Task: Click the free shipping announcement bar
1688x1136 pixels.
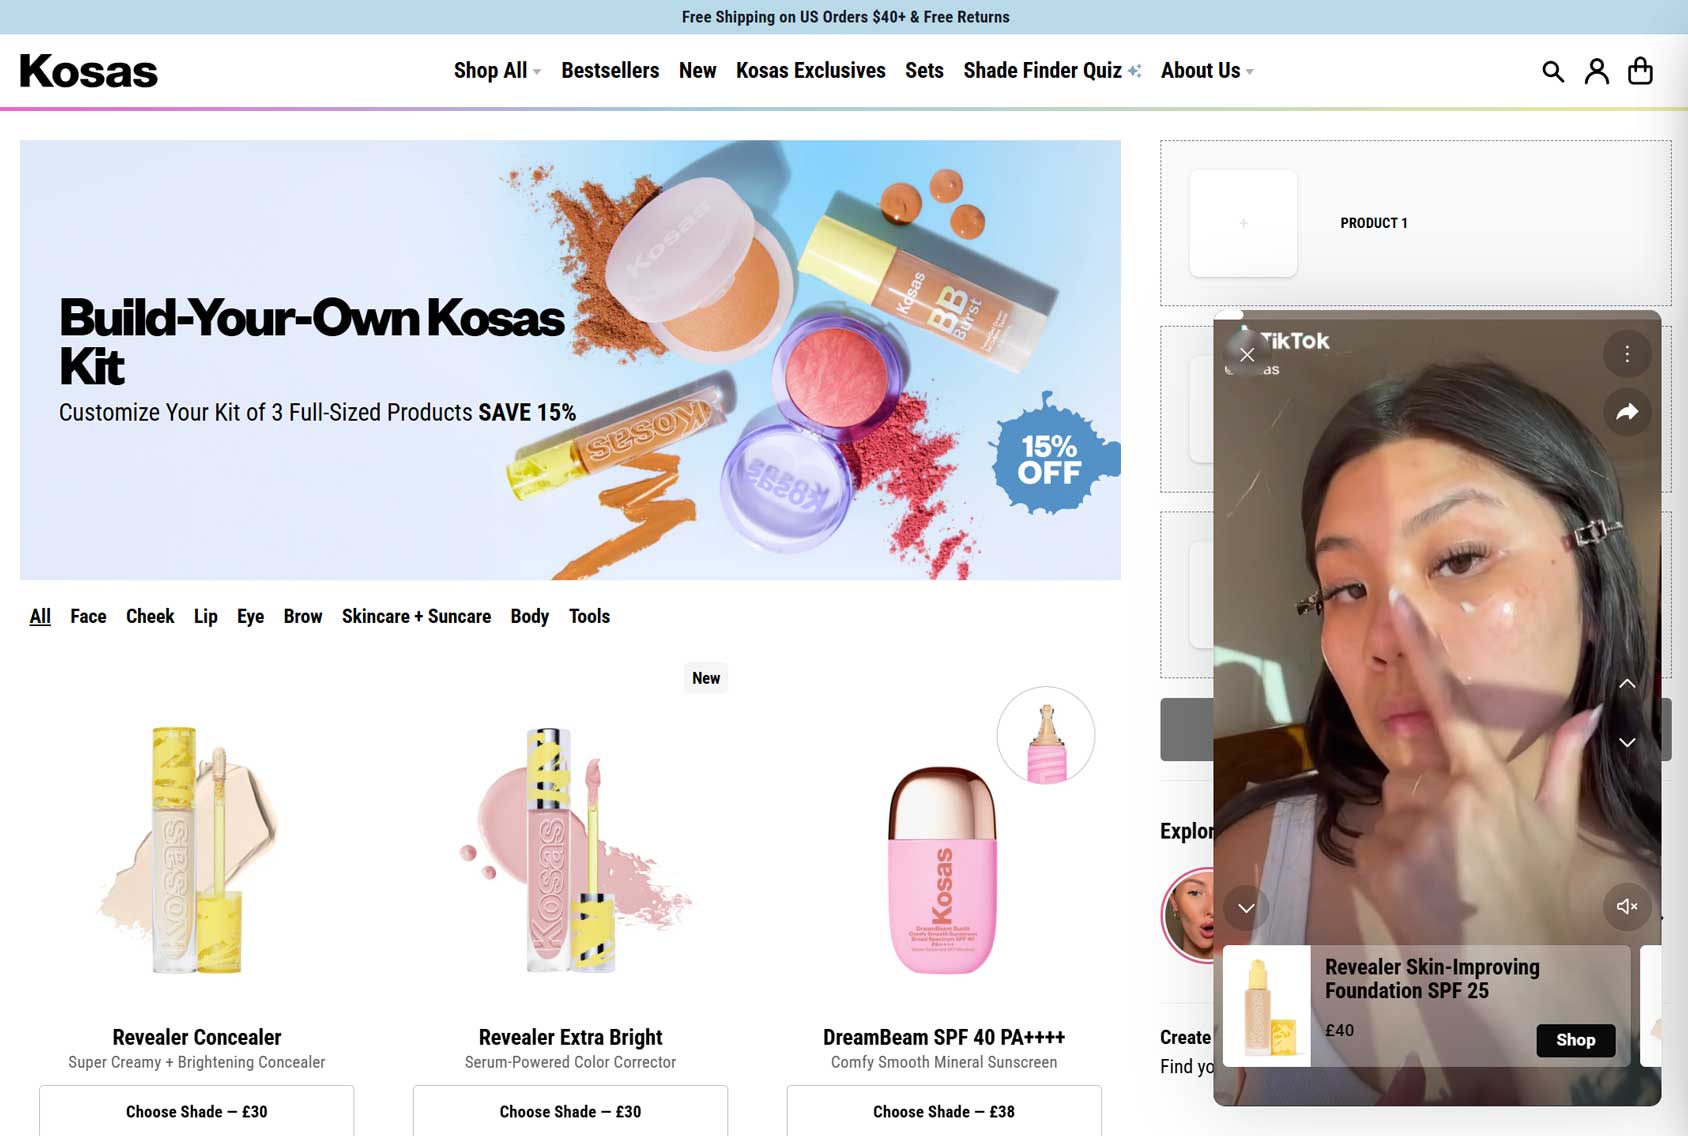Action: point(844,17)
